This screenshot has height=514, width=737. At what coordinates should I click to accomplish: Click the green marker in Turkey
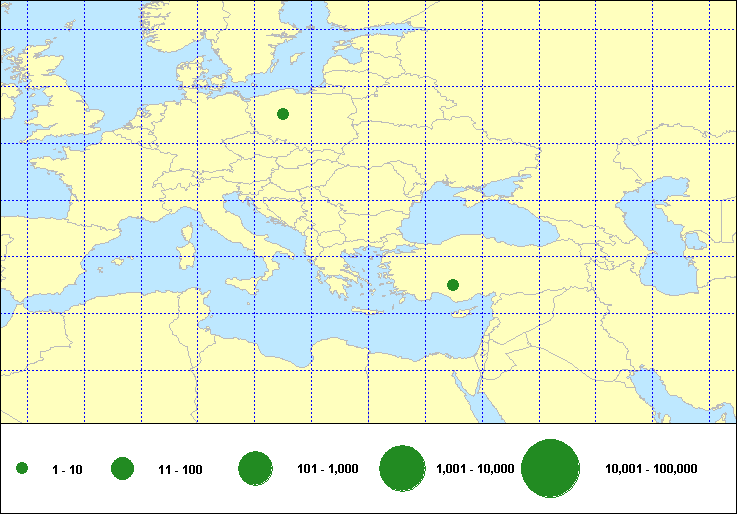click(452, 285)
